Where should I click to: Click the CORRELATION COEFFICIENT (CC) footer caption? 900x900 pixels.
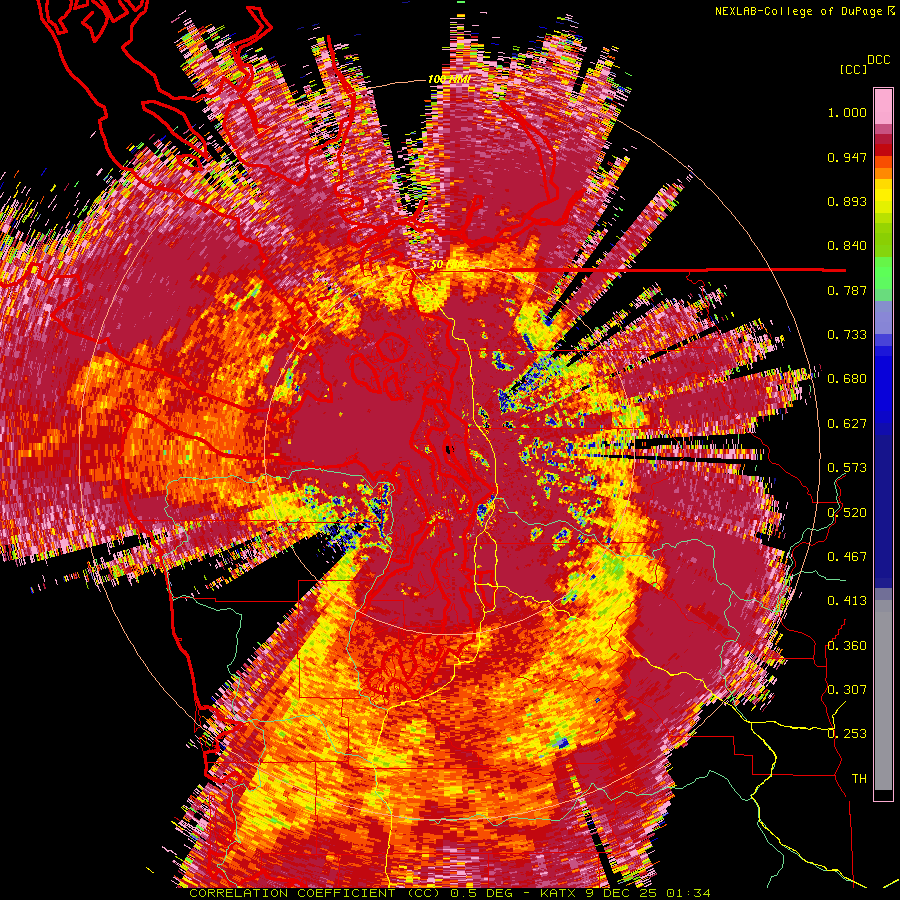[x=315, y=893]
